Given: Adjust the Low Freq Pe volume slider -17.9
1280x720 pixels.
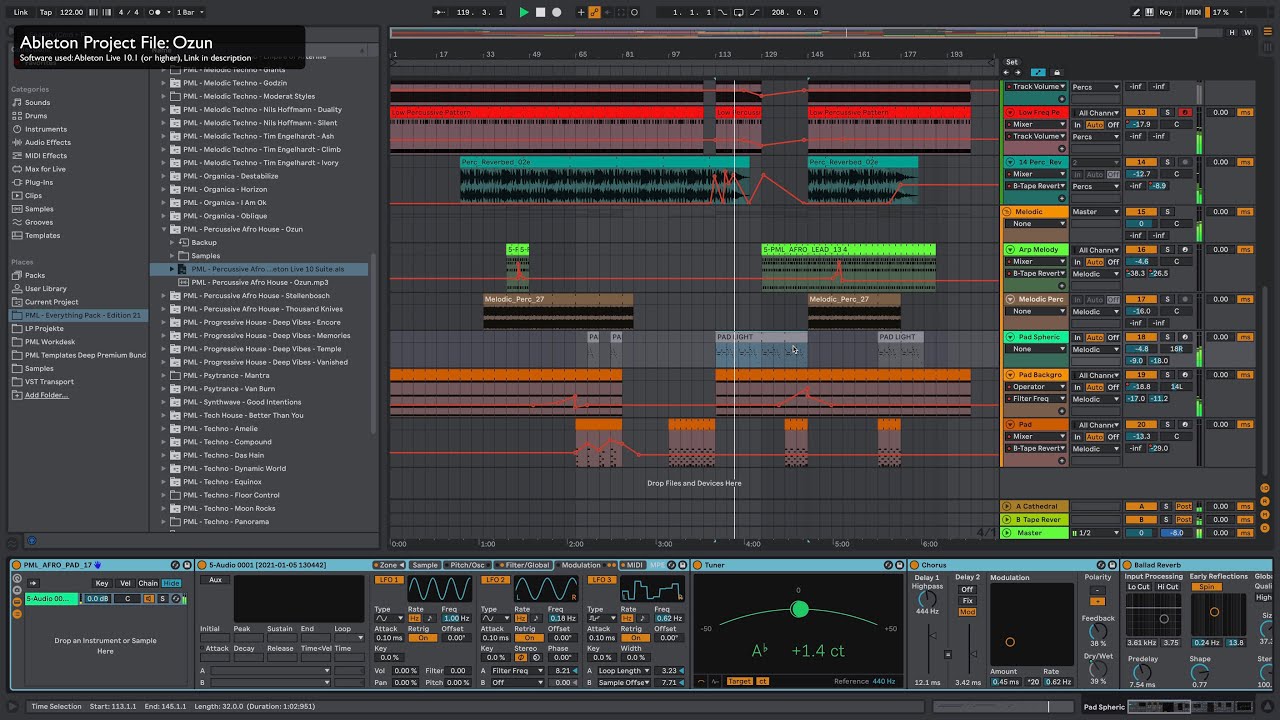Looking at the screenshot, I should [1141, 125].
